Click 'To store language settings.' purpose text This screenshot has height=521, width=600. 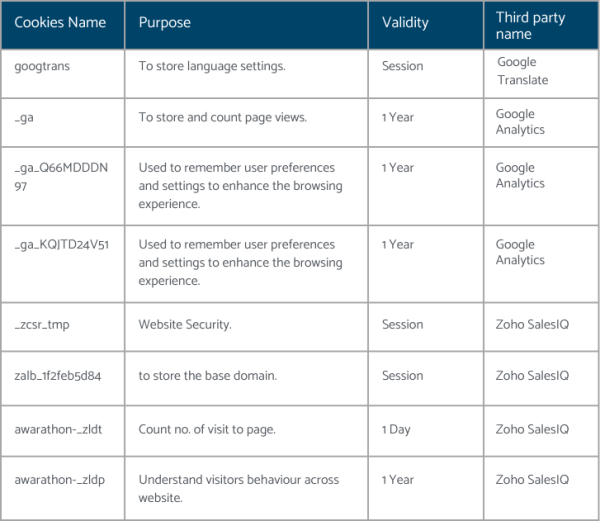coord(212,66)
